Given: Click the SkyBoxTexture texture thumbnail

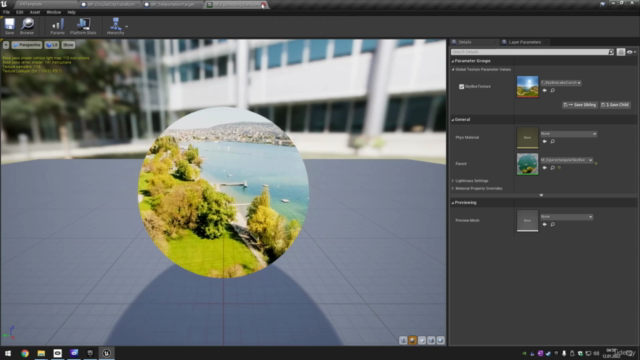Looking at the screenshot, I should click(x=527, y=87).
